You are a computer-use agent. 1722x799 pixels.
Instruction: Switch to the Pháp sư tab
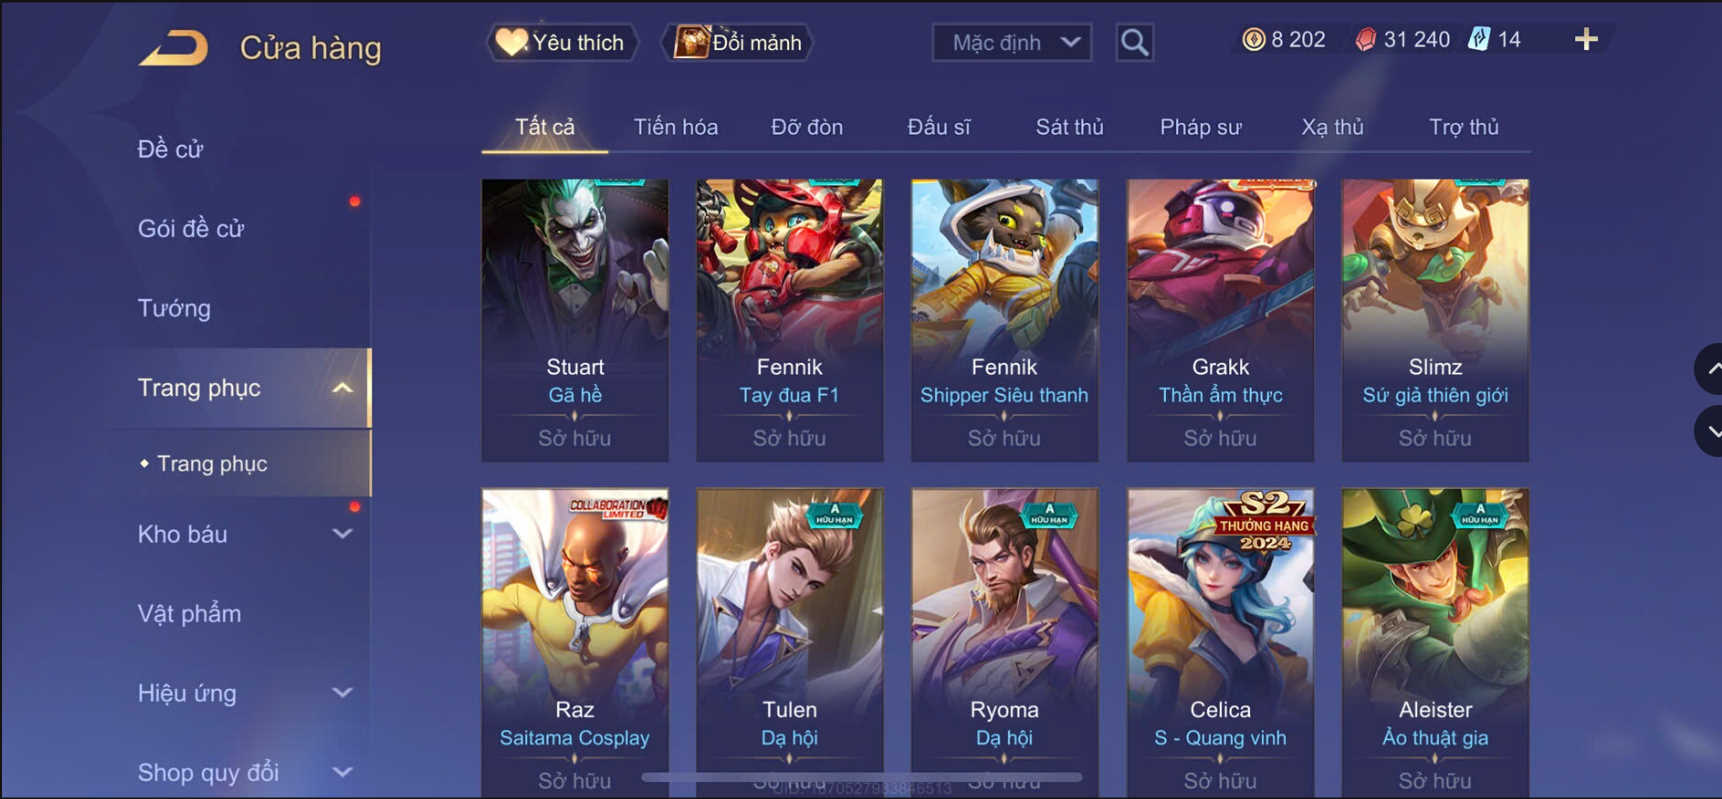point(1200,127)
